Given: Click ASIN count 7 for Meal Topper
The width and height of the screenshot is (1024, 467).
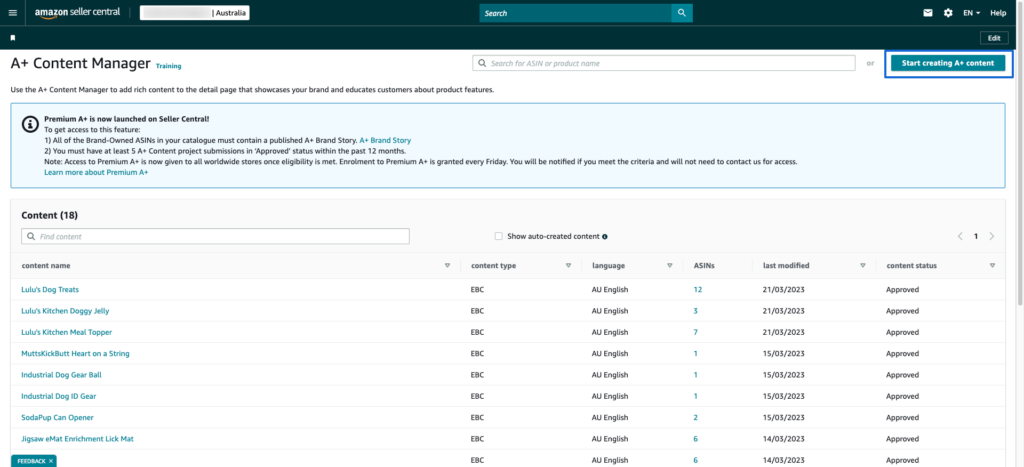Looking at the screenshot, I should [x=696, y=332].
